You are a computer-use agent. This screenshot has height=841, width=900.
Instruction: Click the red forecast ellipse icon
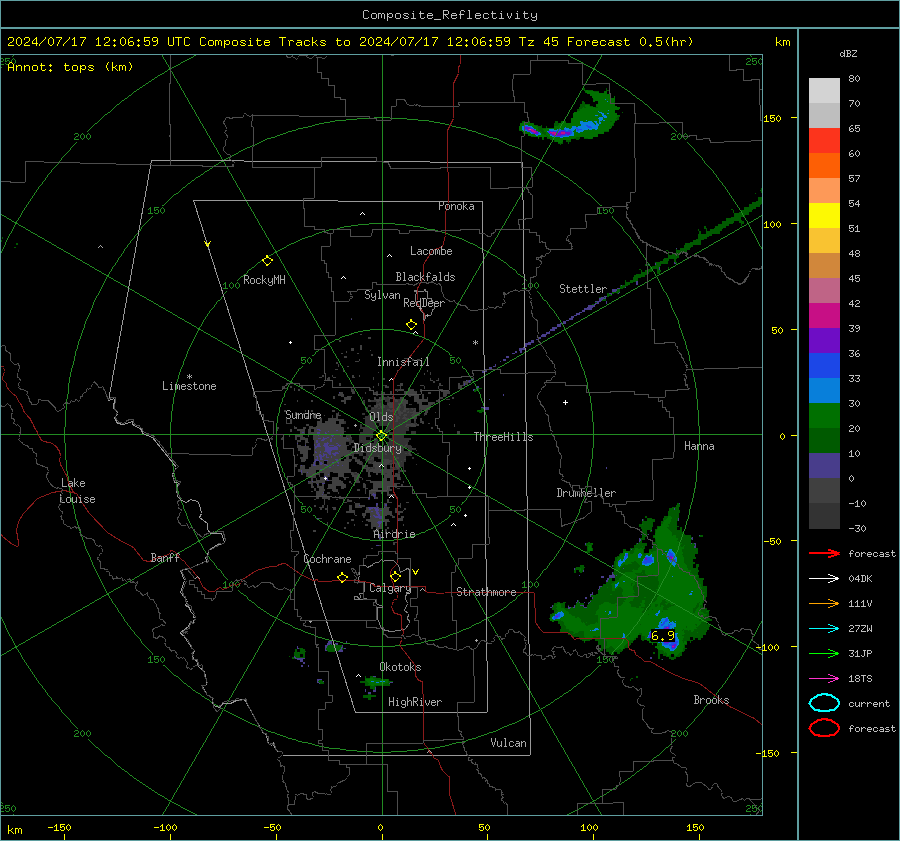click(x=824, y=728)
